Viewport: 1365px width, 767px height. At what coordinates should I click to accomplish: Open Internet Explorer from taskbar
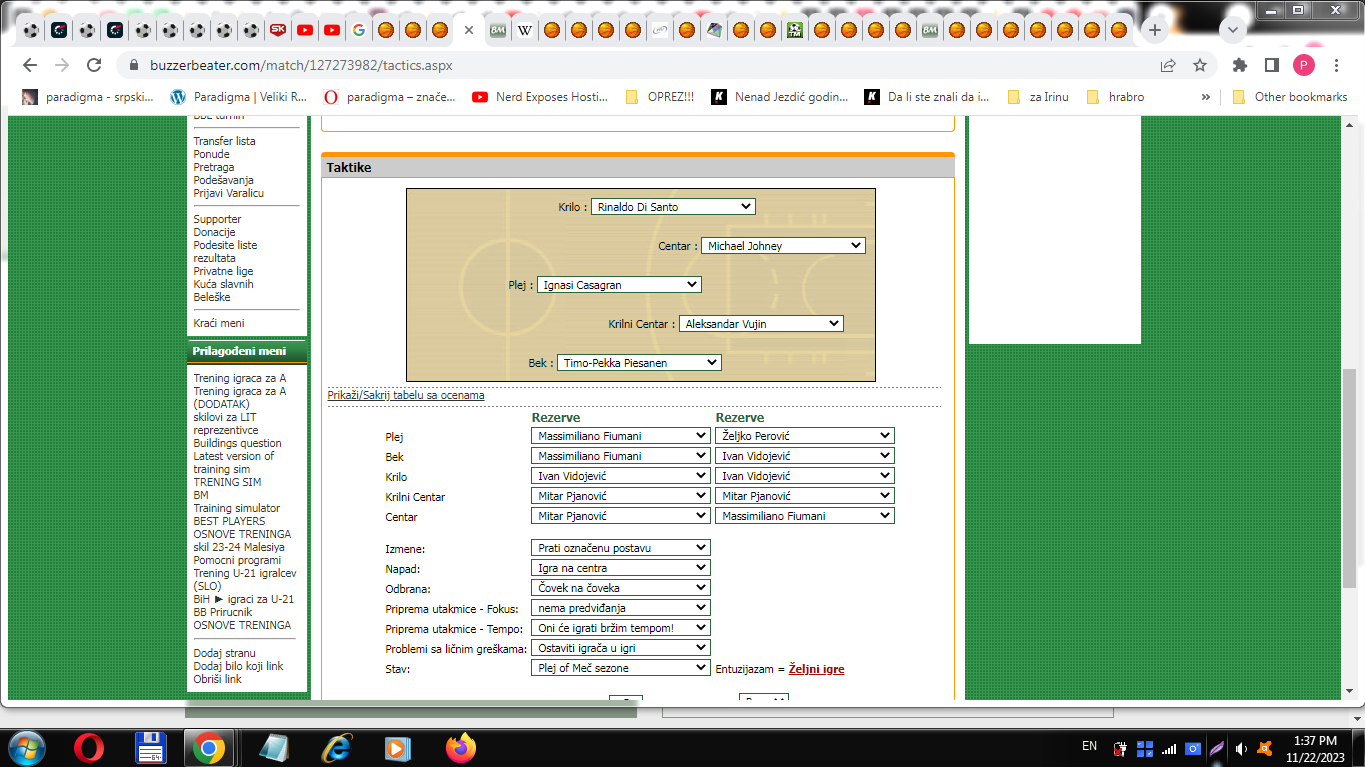pyautogui.click(x=337, y=747)
